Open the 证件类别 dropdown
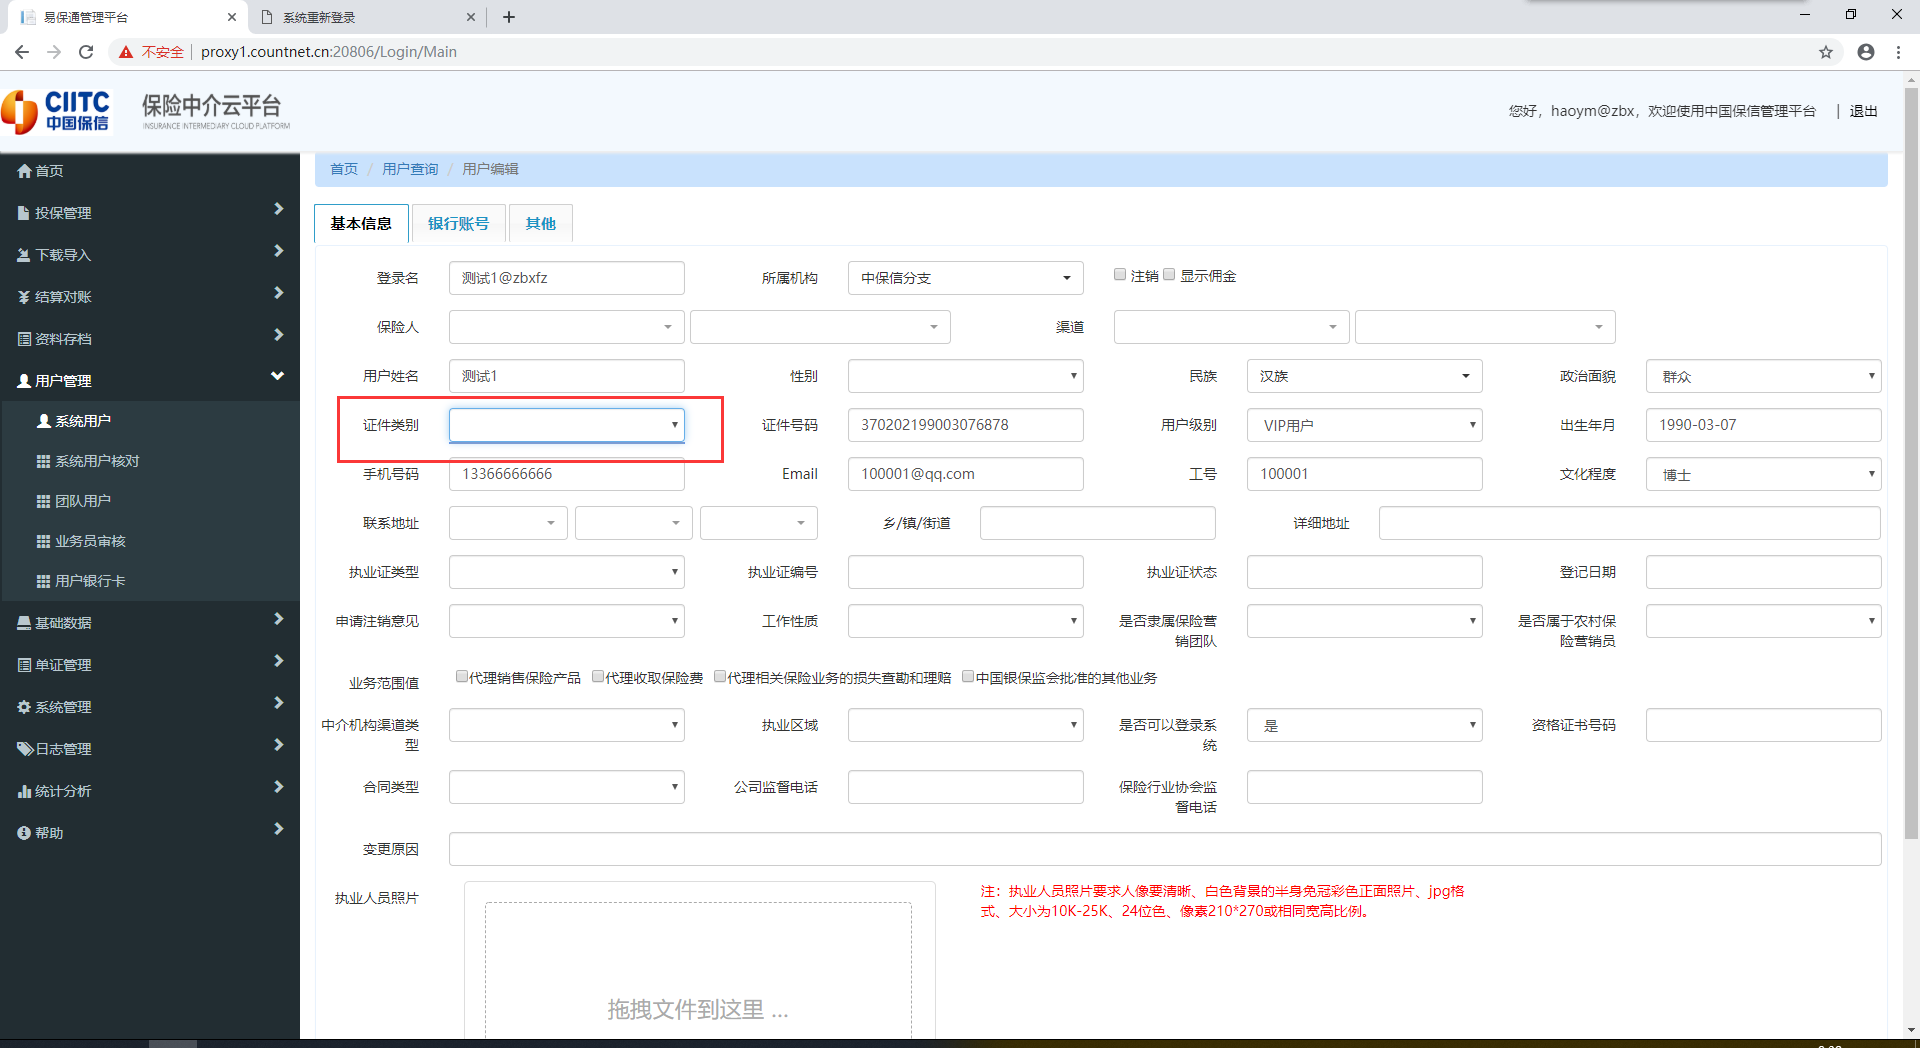The width and height of the screenshot is (1920, 1048). (566, 425)
